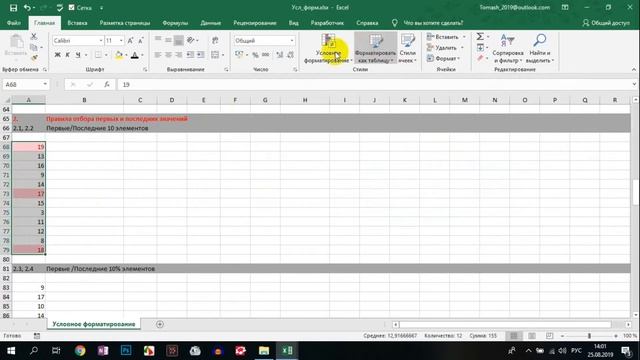The height and width of the screenshot is (360, 640).
Task: Open the Файл tab
Action: point(14,23)
